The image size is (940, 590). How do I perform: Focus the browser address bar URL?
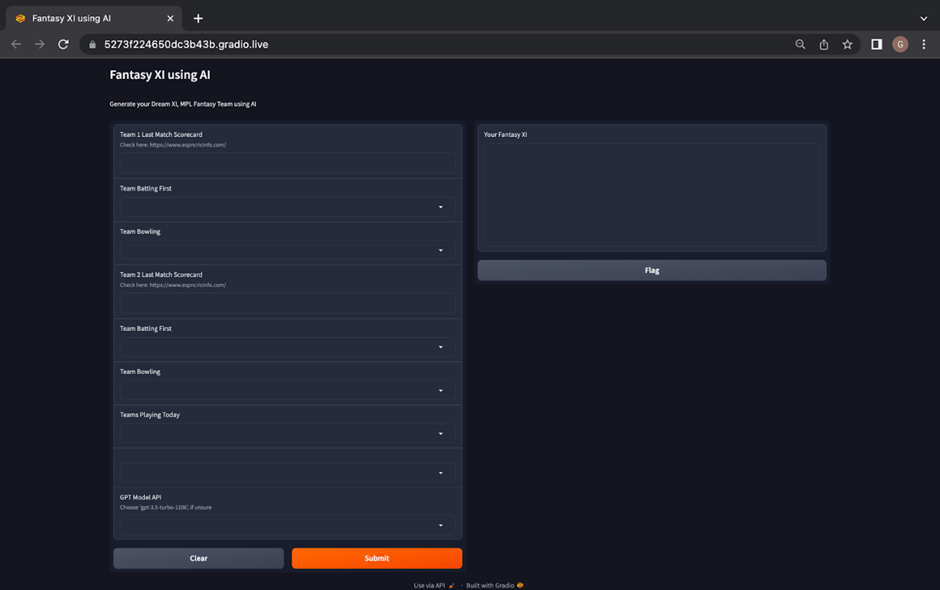click(x=186, y=44)
